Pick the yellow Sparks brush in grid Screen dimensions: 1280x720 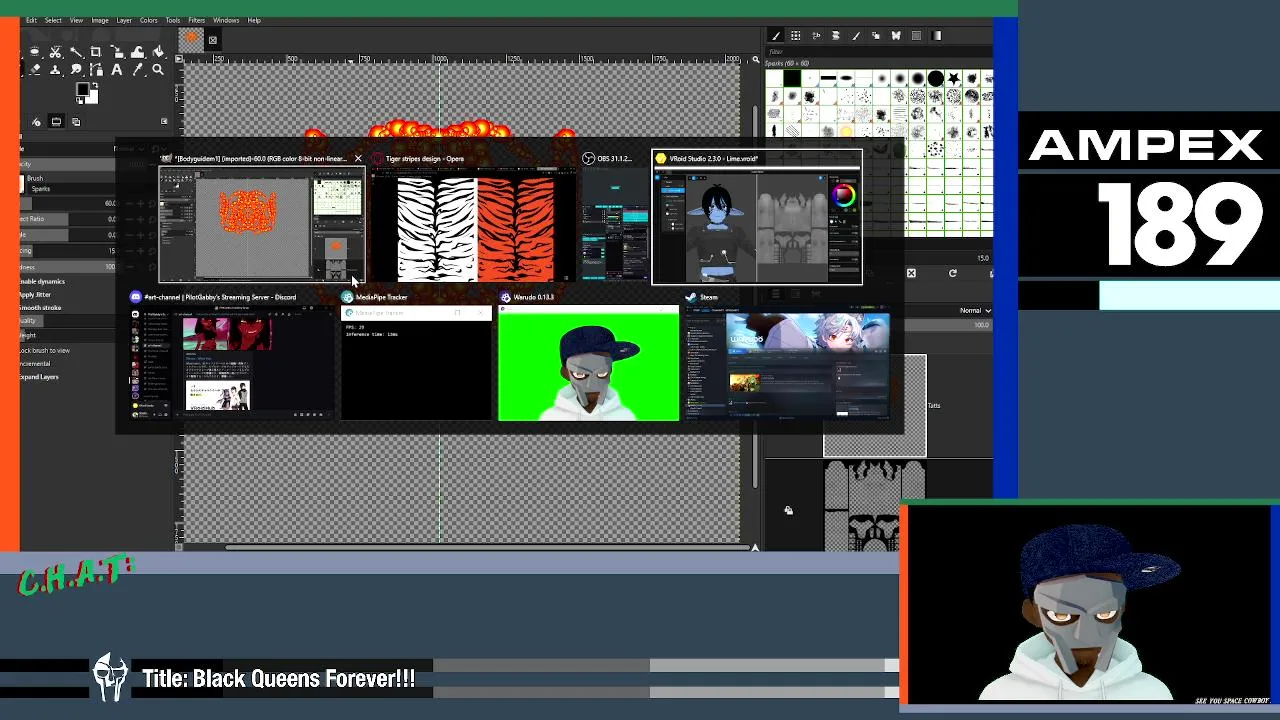[x=846, y=131]
